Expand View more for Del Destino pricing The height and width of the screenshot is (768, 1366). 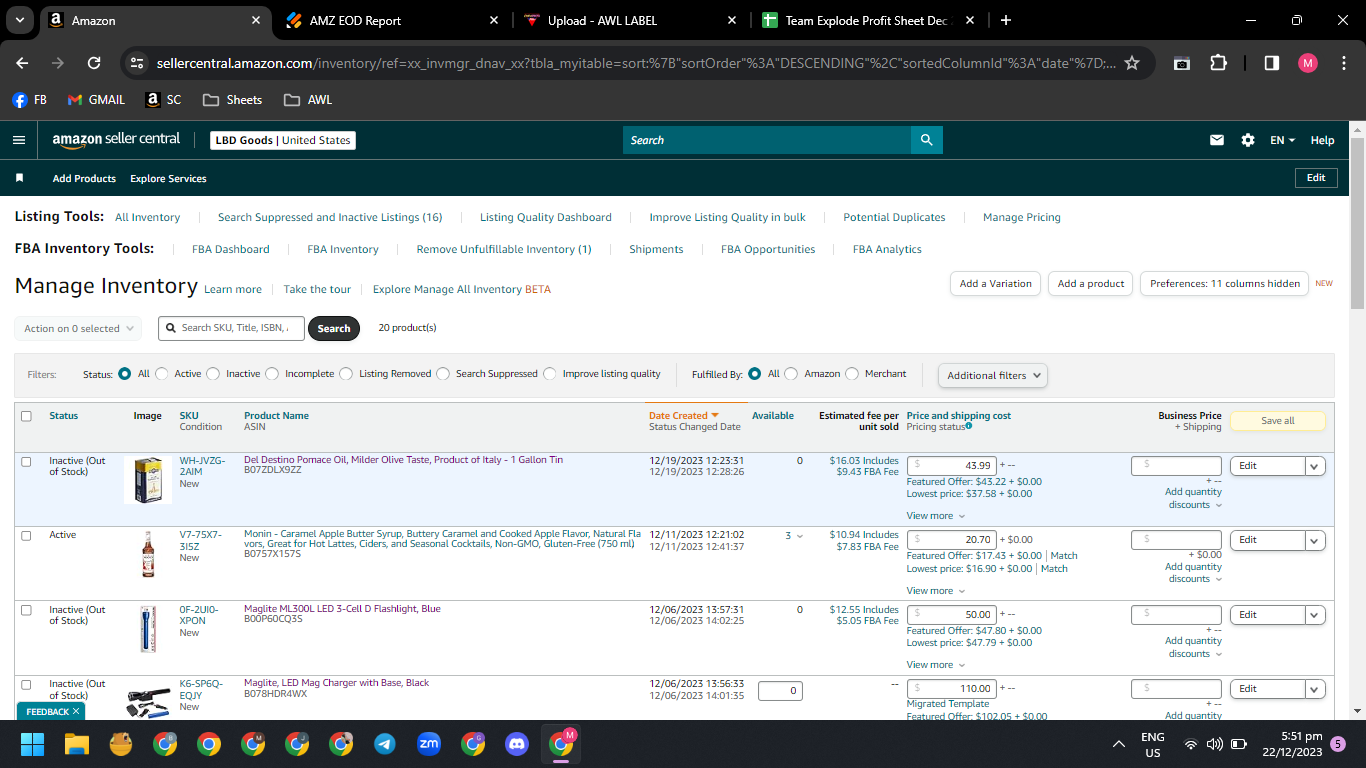936,516
